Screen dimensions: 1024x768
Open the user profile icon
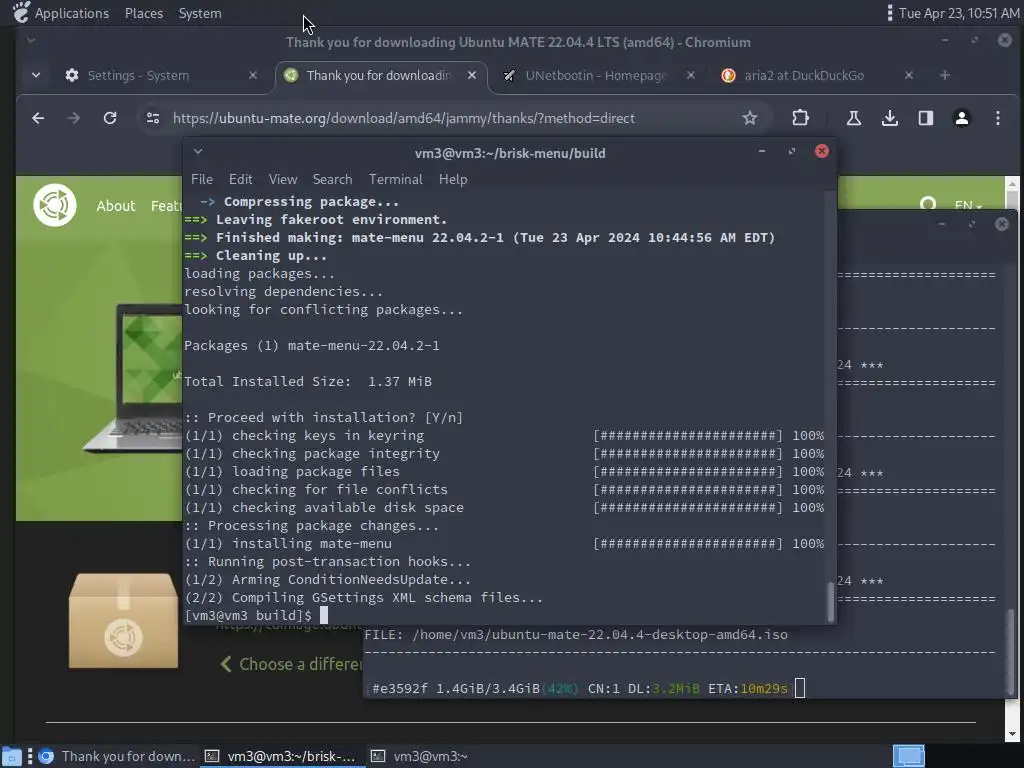961,118
